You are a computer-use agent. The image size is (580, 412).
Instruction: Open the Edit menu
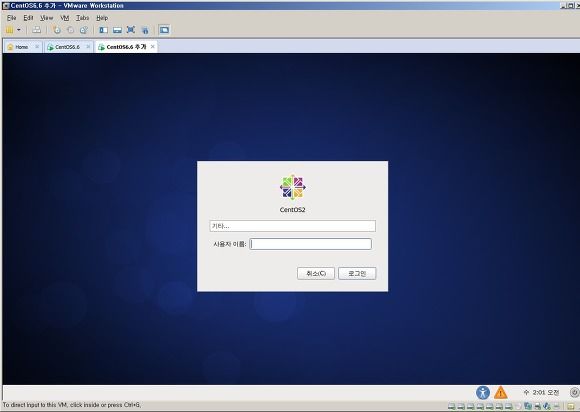[28, 18]
